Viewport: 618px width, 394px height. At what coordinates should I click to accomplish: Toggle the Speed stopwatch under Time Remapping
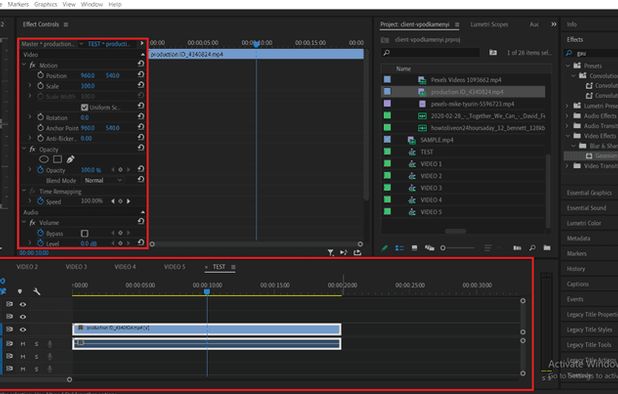click(40, 201)
